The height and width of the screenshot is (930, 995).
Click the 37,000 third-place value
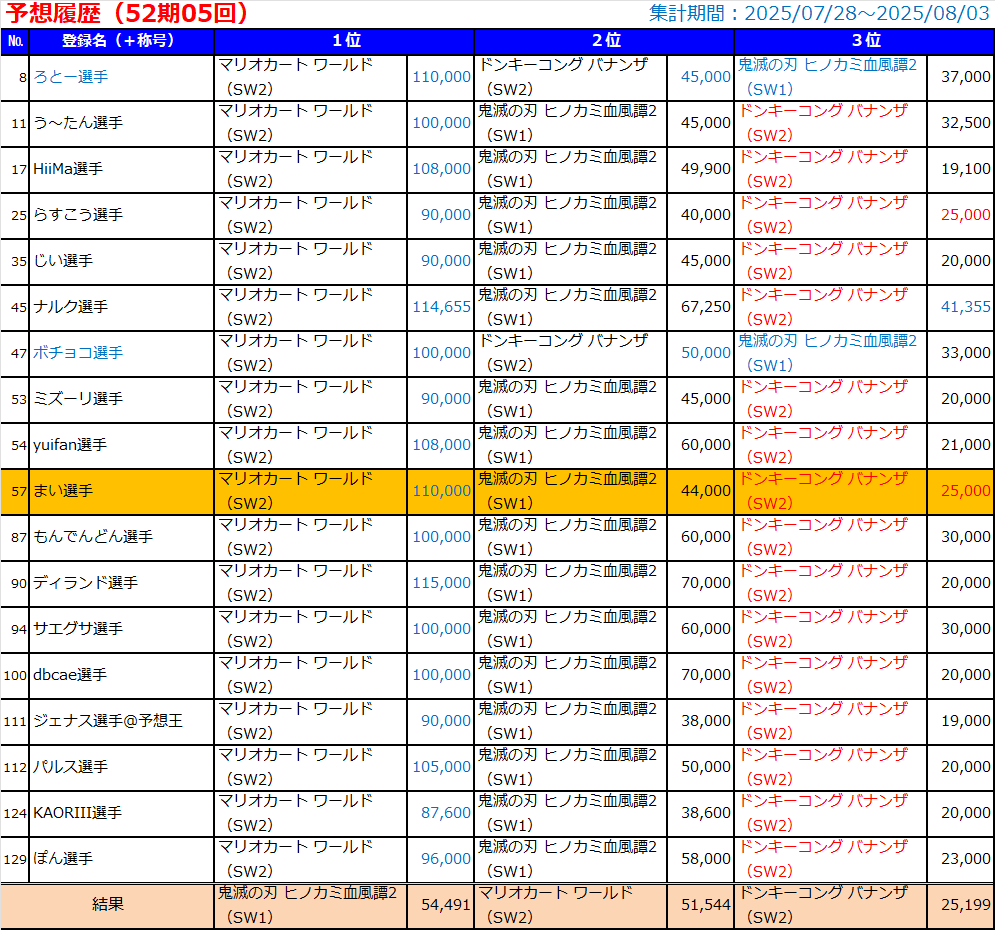tap(965, 77)
